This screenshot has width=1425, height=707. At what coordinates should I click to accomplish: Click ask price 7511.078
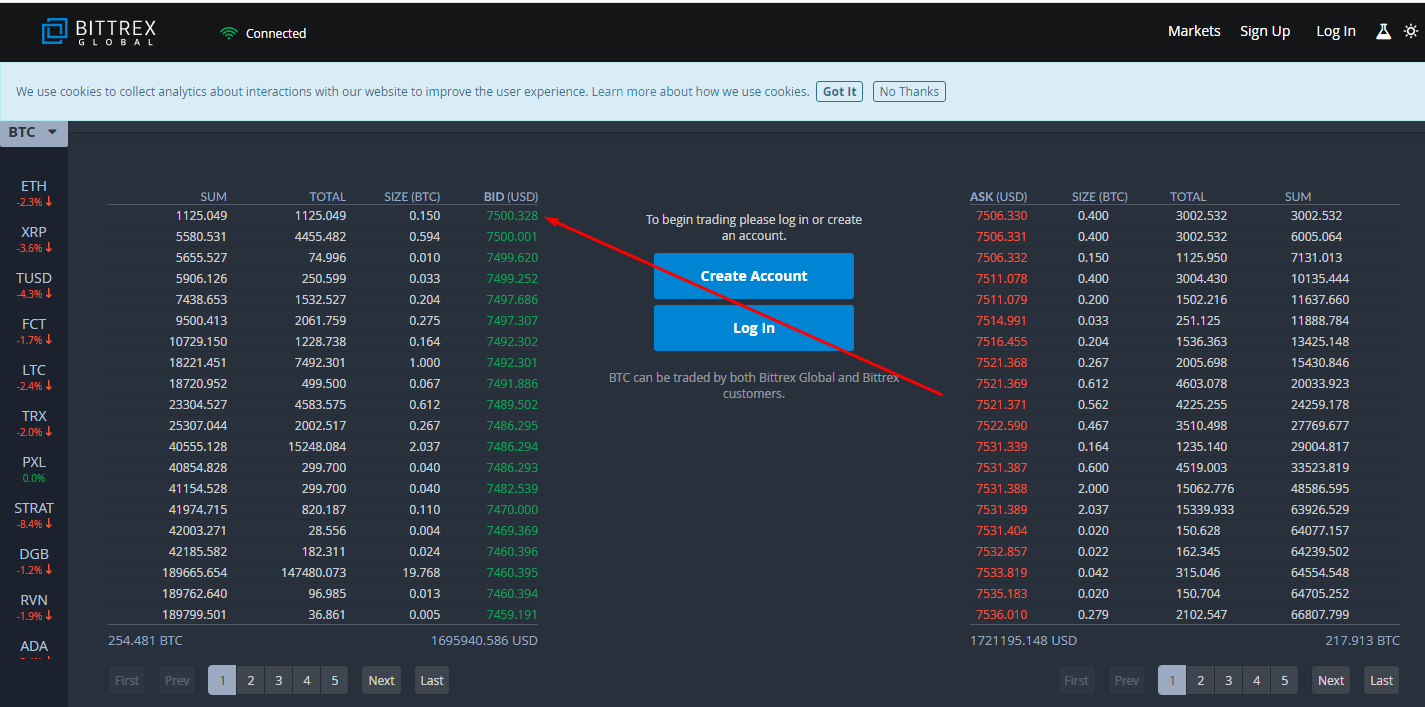pos(1001,278)
